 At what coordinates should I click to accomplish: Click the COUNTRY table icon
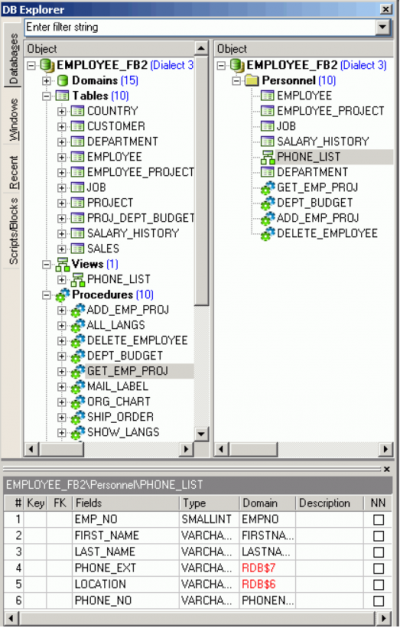click(77, 111)
